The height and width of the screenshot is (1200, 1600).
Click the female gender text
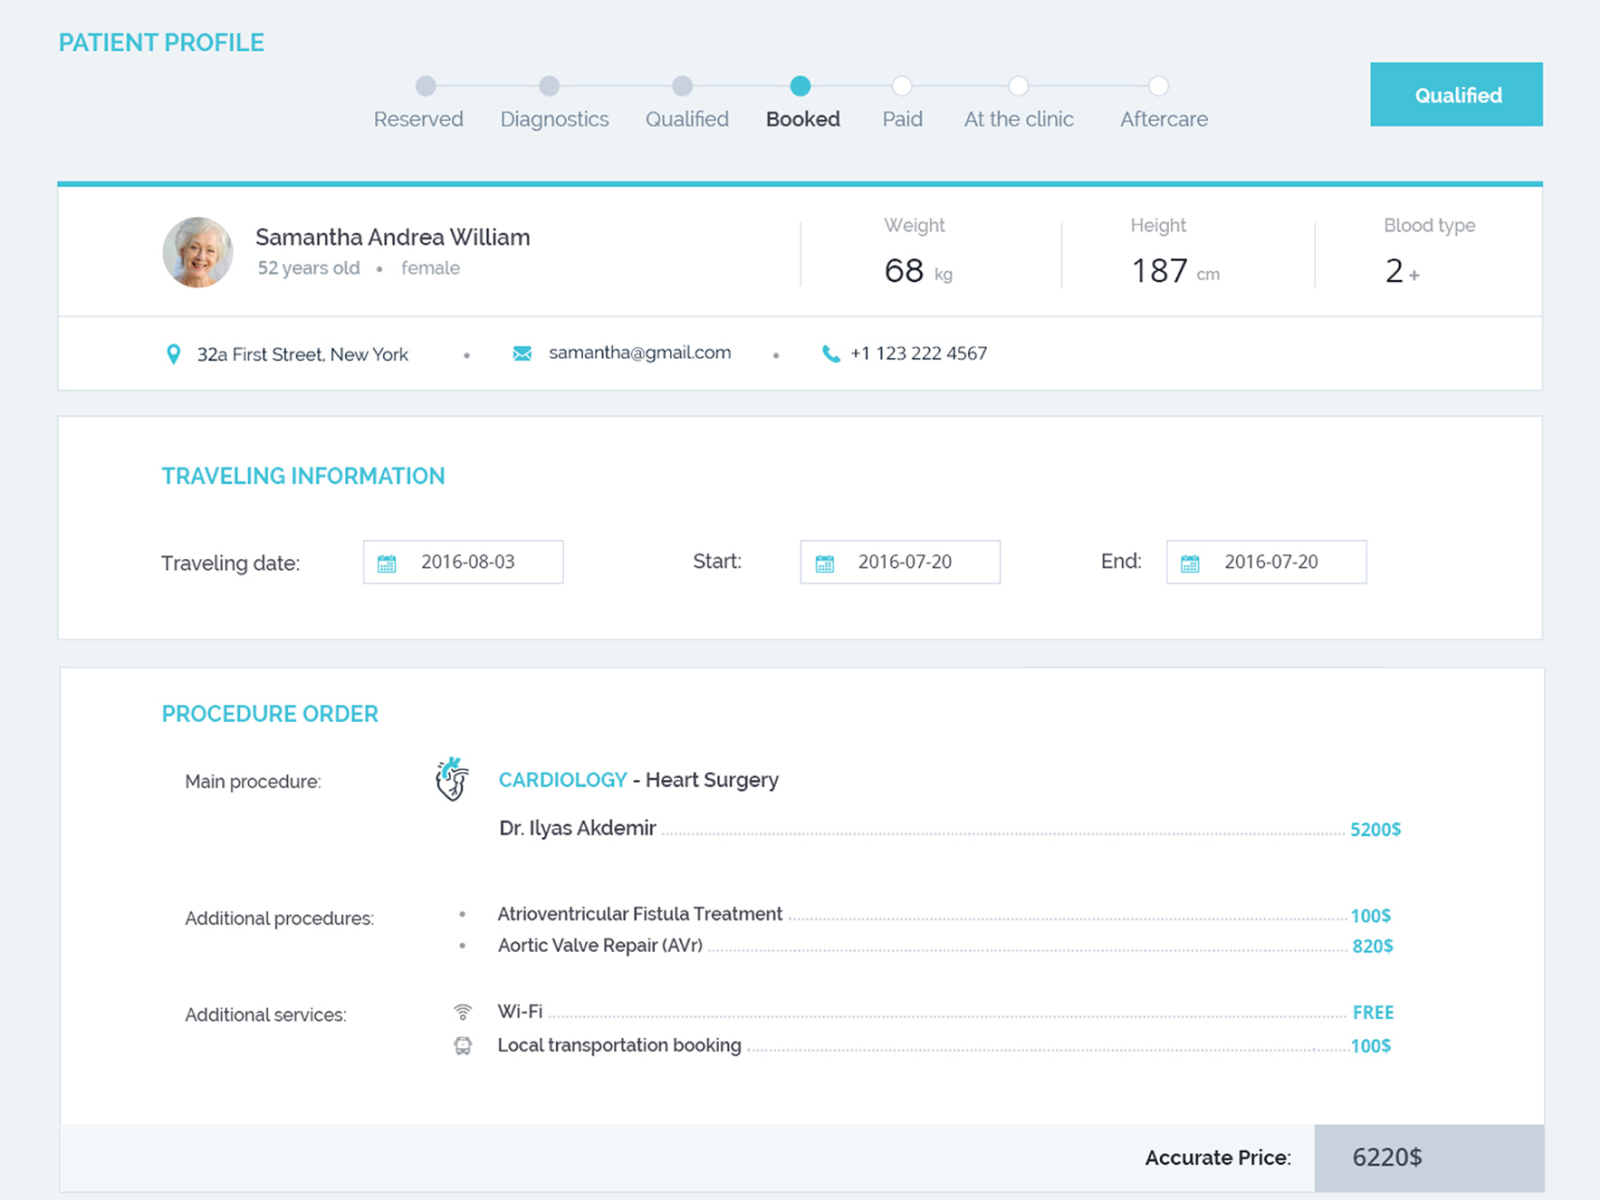point(431,268)
